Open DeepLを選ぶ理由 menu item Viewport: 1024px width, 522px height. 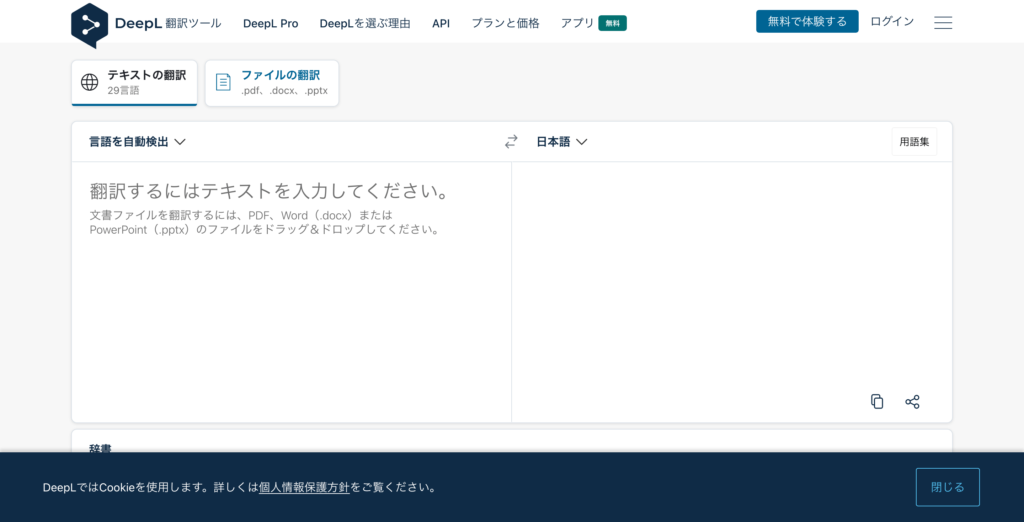coord(365,24)
